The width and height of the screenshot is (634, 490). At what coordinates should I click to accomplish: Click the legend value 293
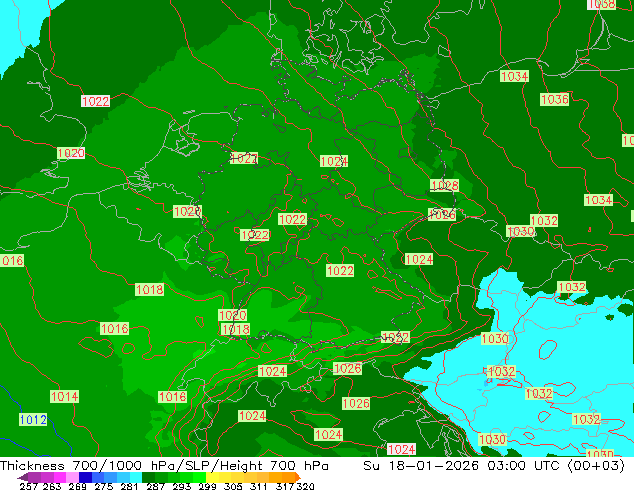tap(182, 486)
